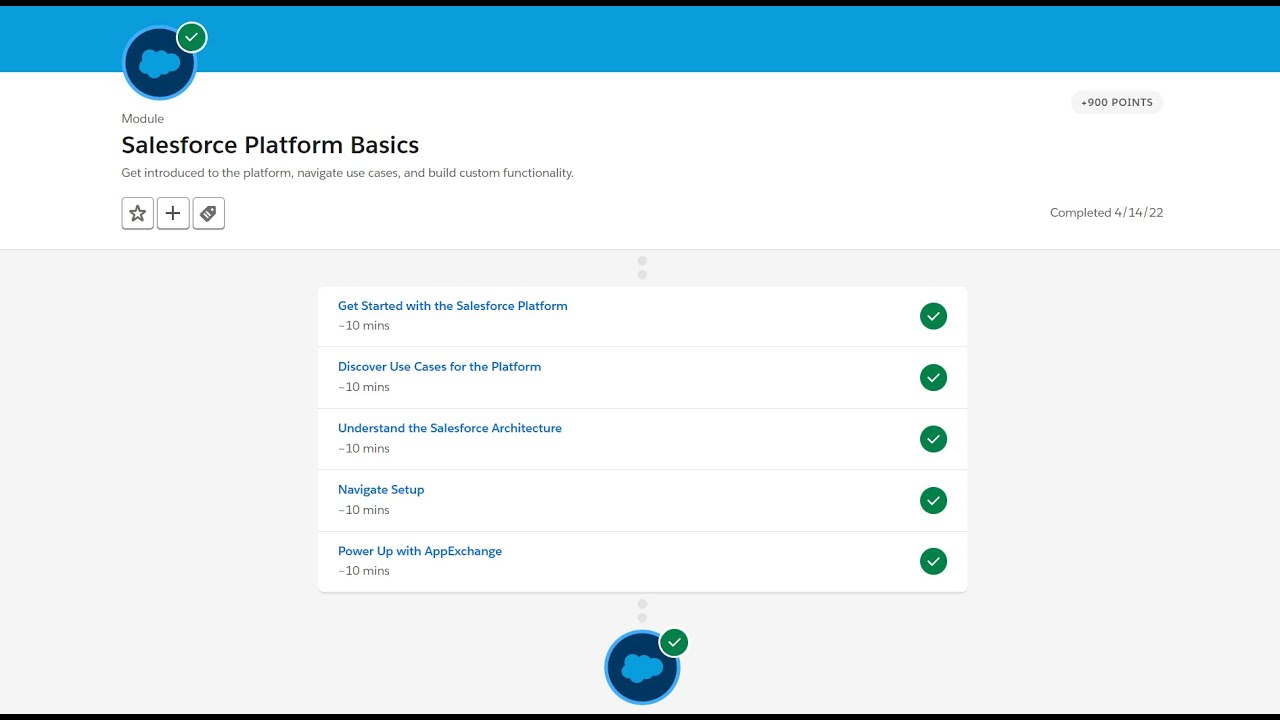Click the tag icon button
Viewport: 1280px width, 720px height.
pos(208,213)
